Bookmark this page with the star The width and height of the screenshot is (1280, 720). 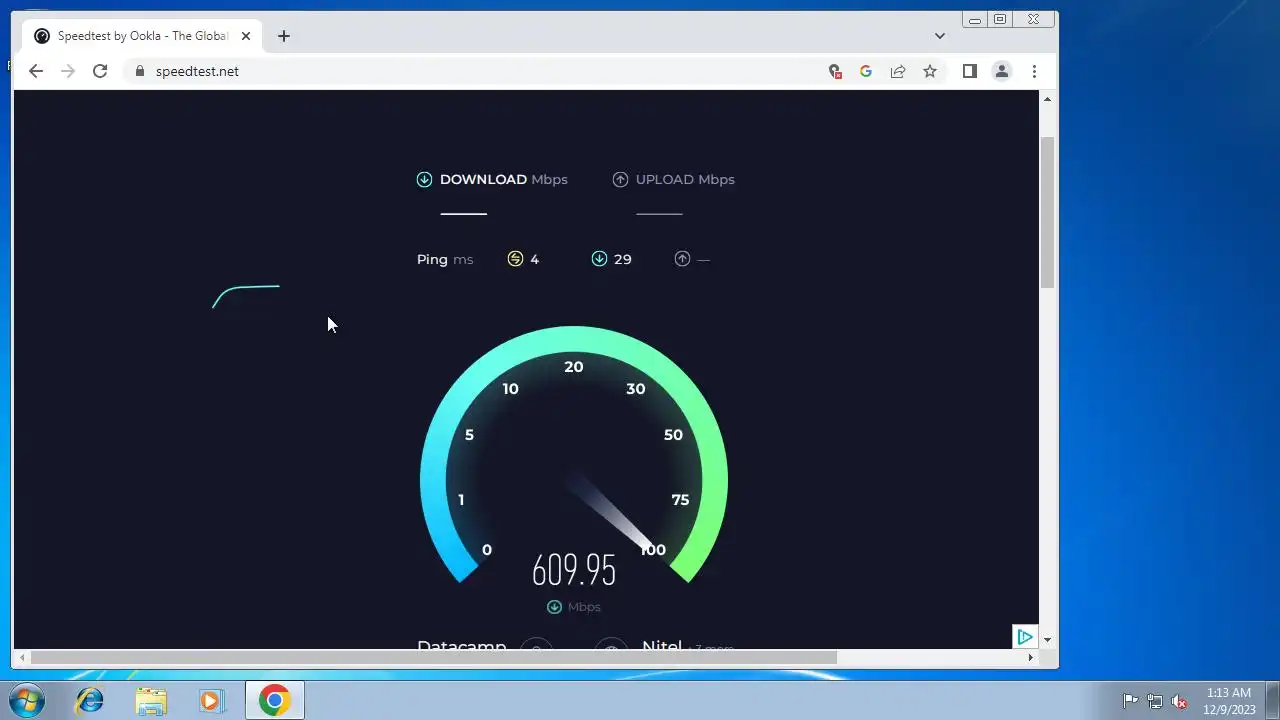930,71
